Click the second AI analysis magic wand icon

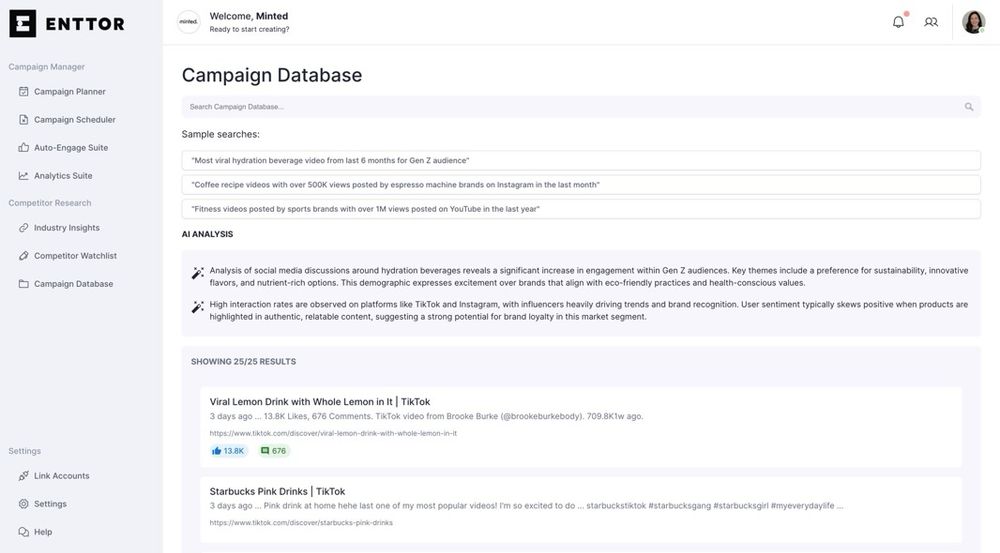click(x=198, y=307)
